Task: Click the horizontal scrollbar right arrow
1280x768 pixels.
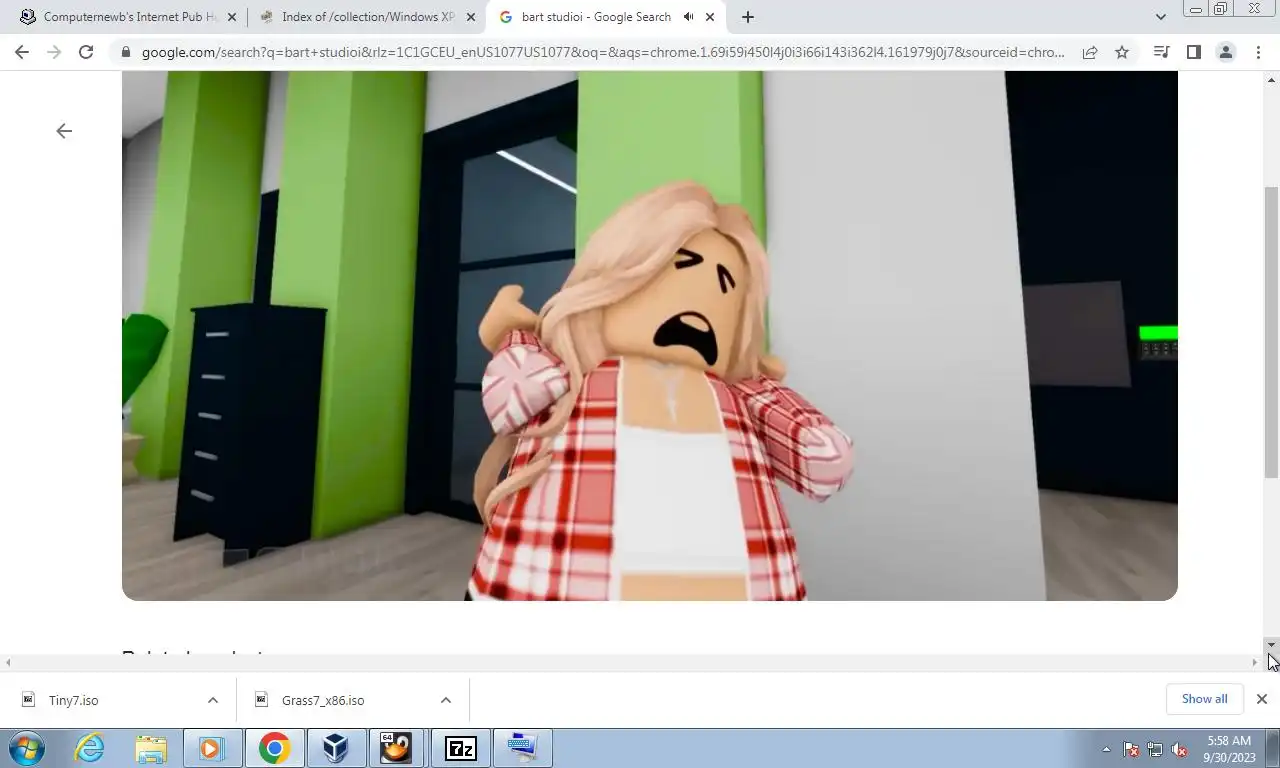Action: [1255, 662]
